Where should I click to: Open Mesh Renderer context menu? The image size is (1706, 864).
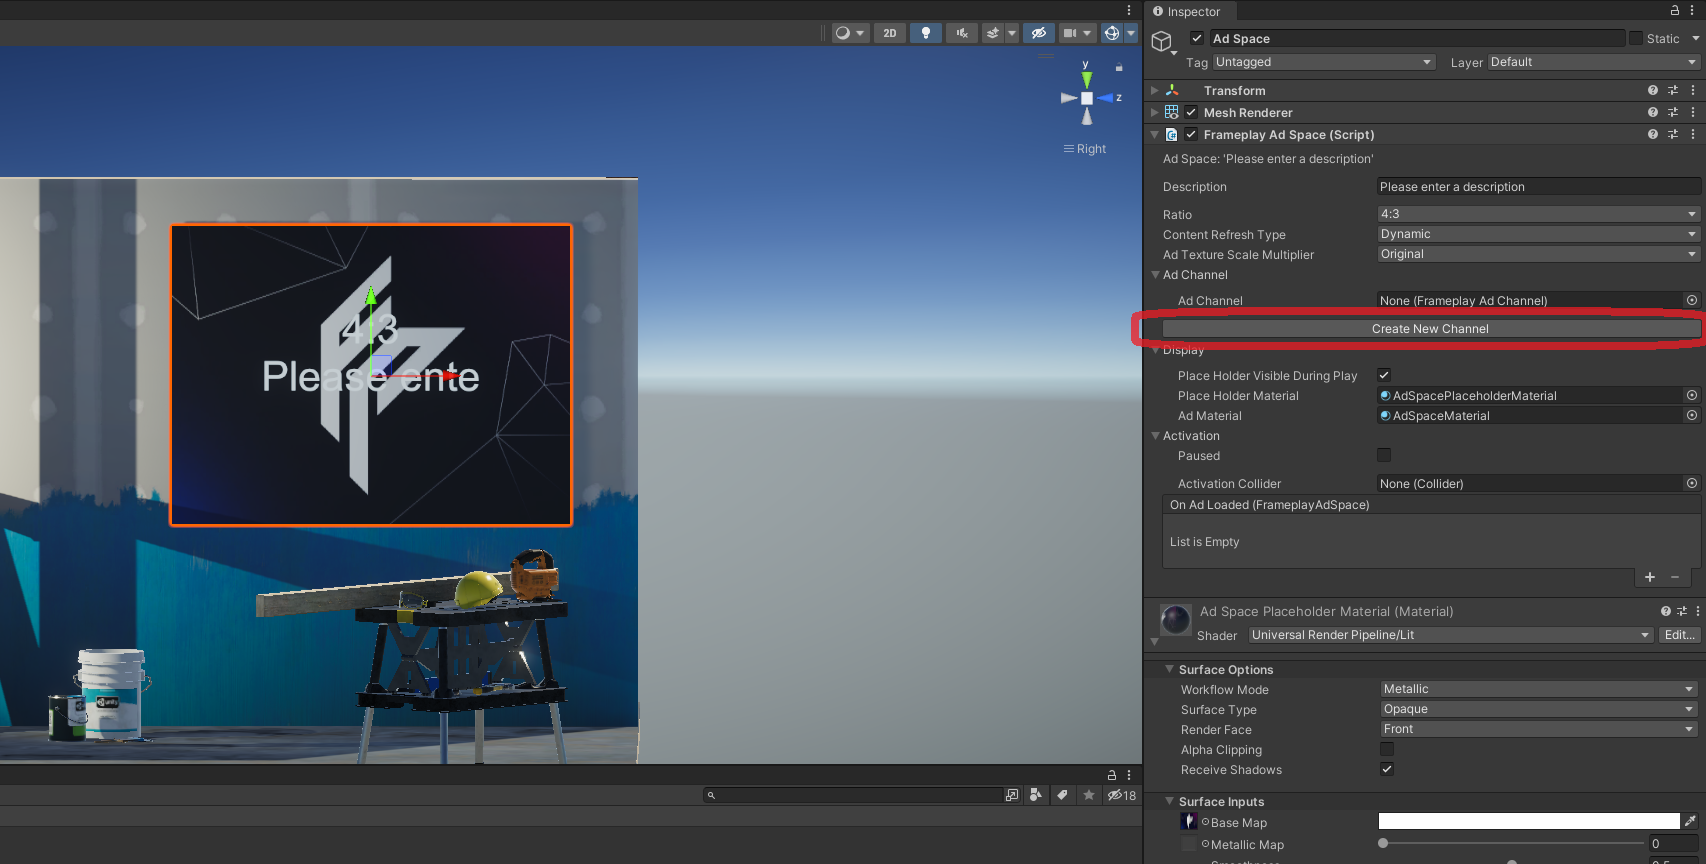click(1693, 112)
